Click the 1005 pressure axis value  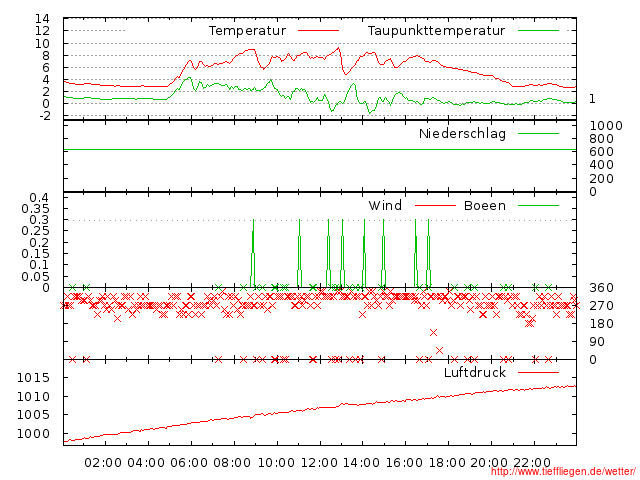[33, 415]
